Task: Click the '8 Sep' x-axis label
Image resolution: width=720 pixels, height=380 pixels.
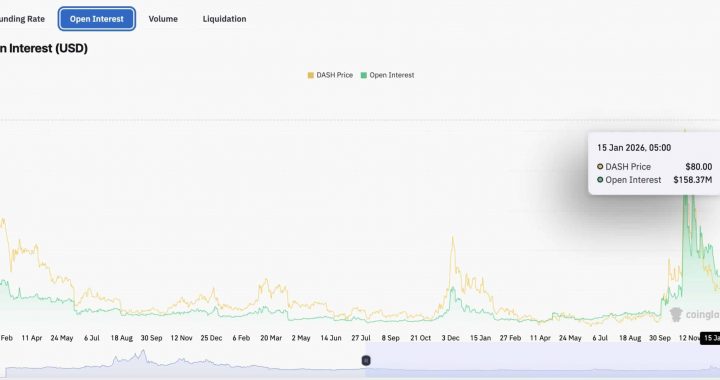Action: tap(390, 338)
